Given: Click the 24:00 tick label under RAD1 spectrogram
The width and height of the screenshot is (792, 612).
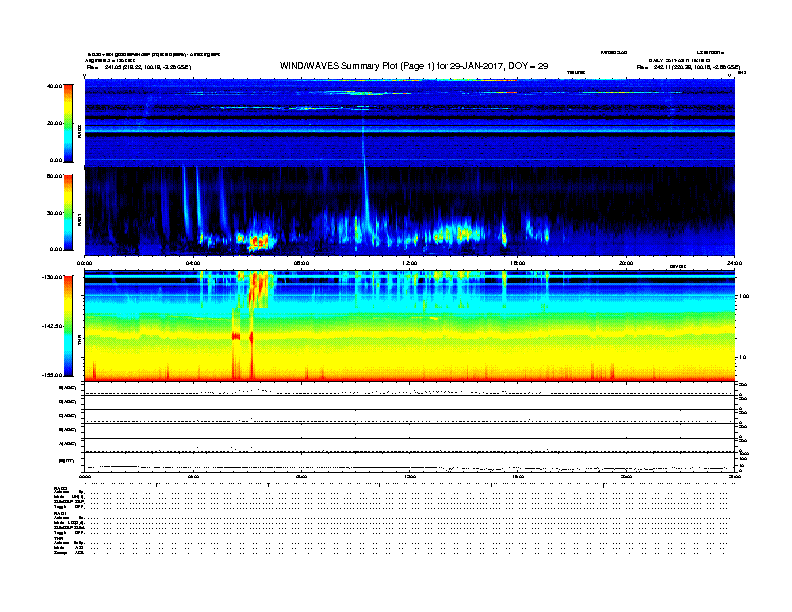Looking at the screenshot, I should click(x=734, y=263).
